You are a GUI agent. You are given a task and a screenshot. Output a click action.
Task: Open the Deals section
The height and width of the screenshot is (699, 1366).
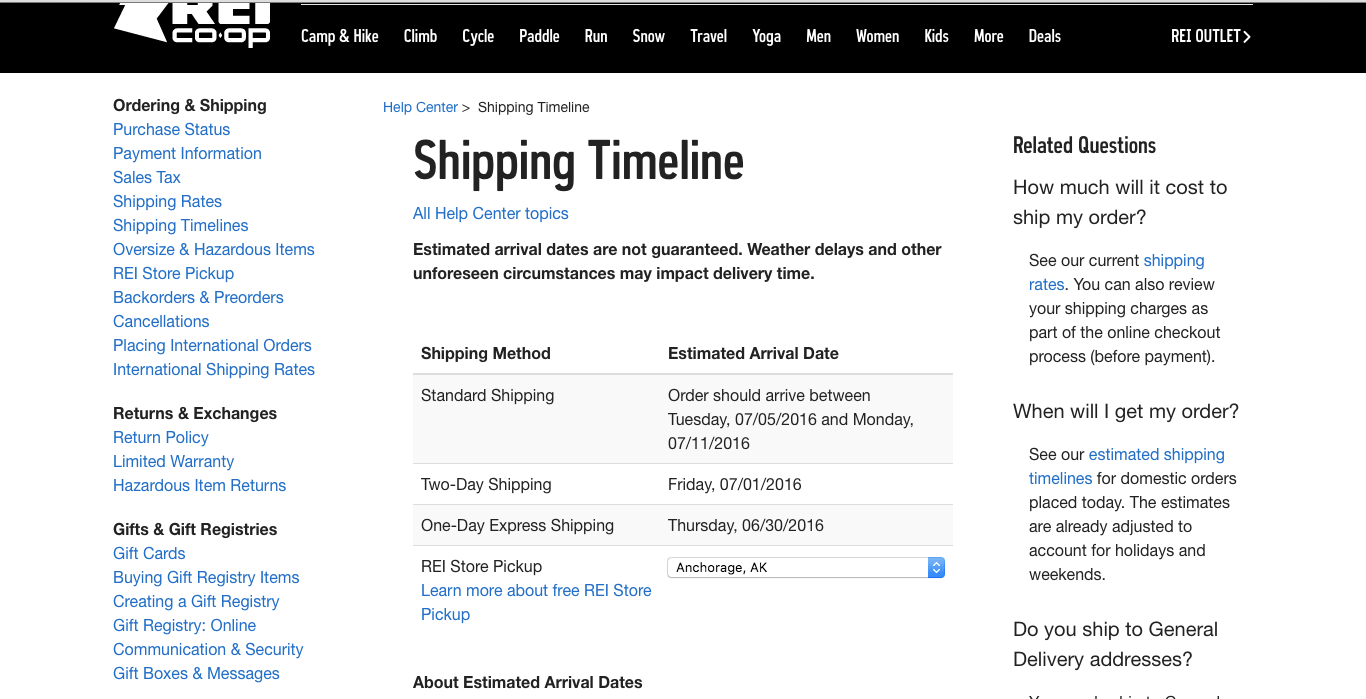tap(1044, 36)
